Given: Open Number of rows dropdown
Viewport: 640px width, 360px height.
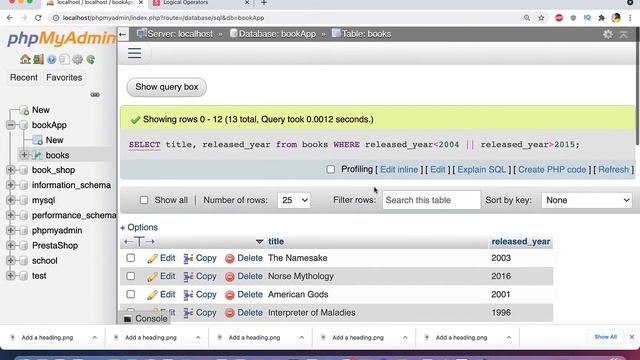Looking at the screenshot, I should click(x=294, y=200).
